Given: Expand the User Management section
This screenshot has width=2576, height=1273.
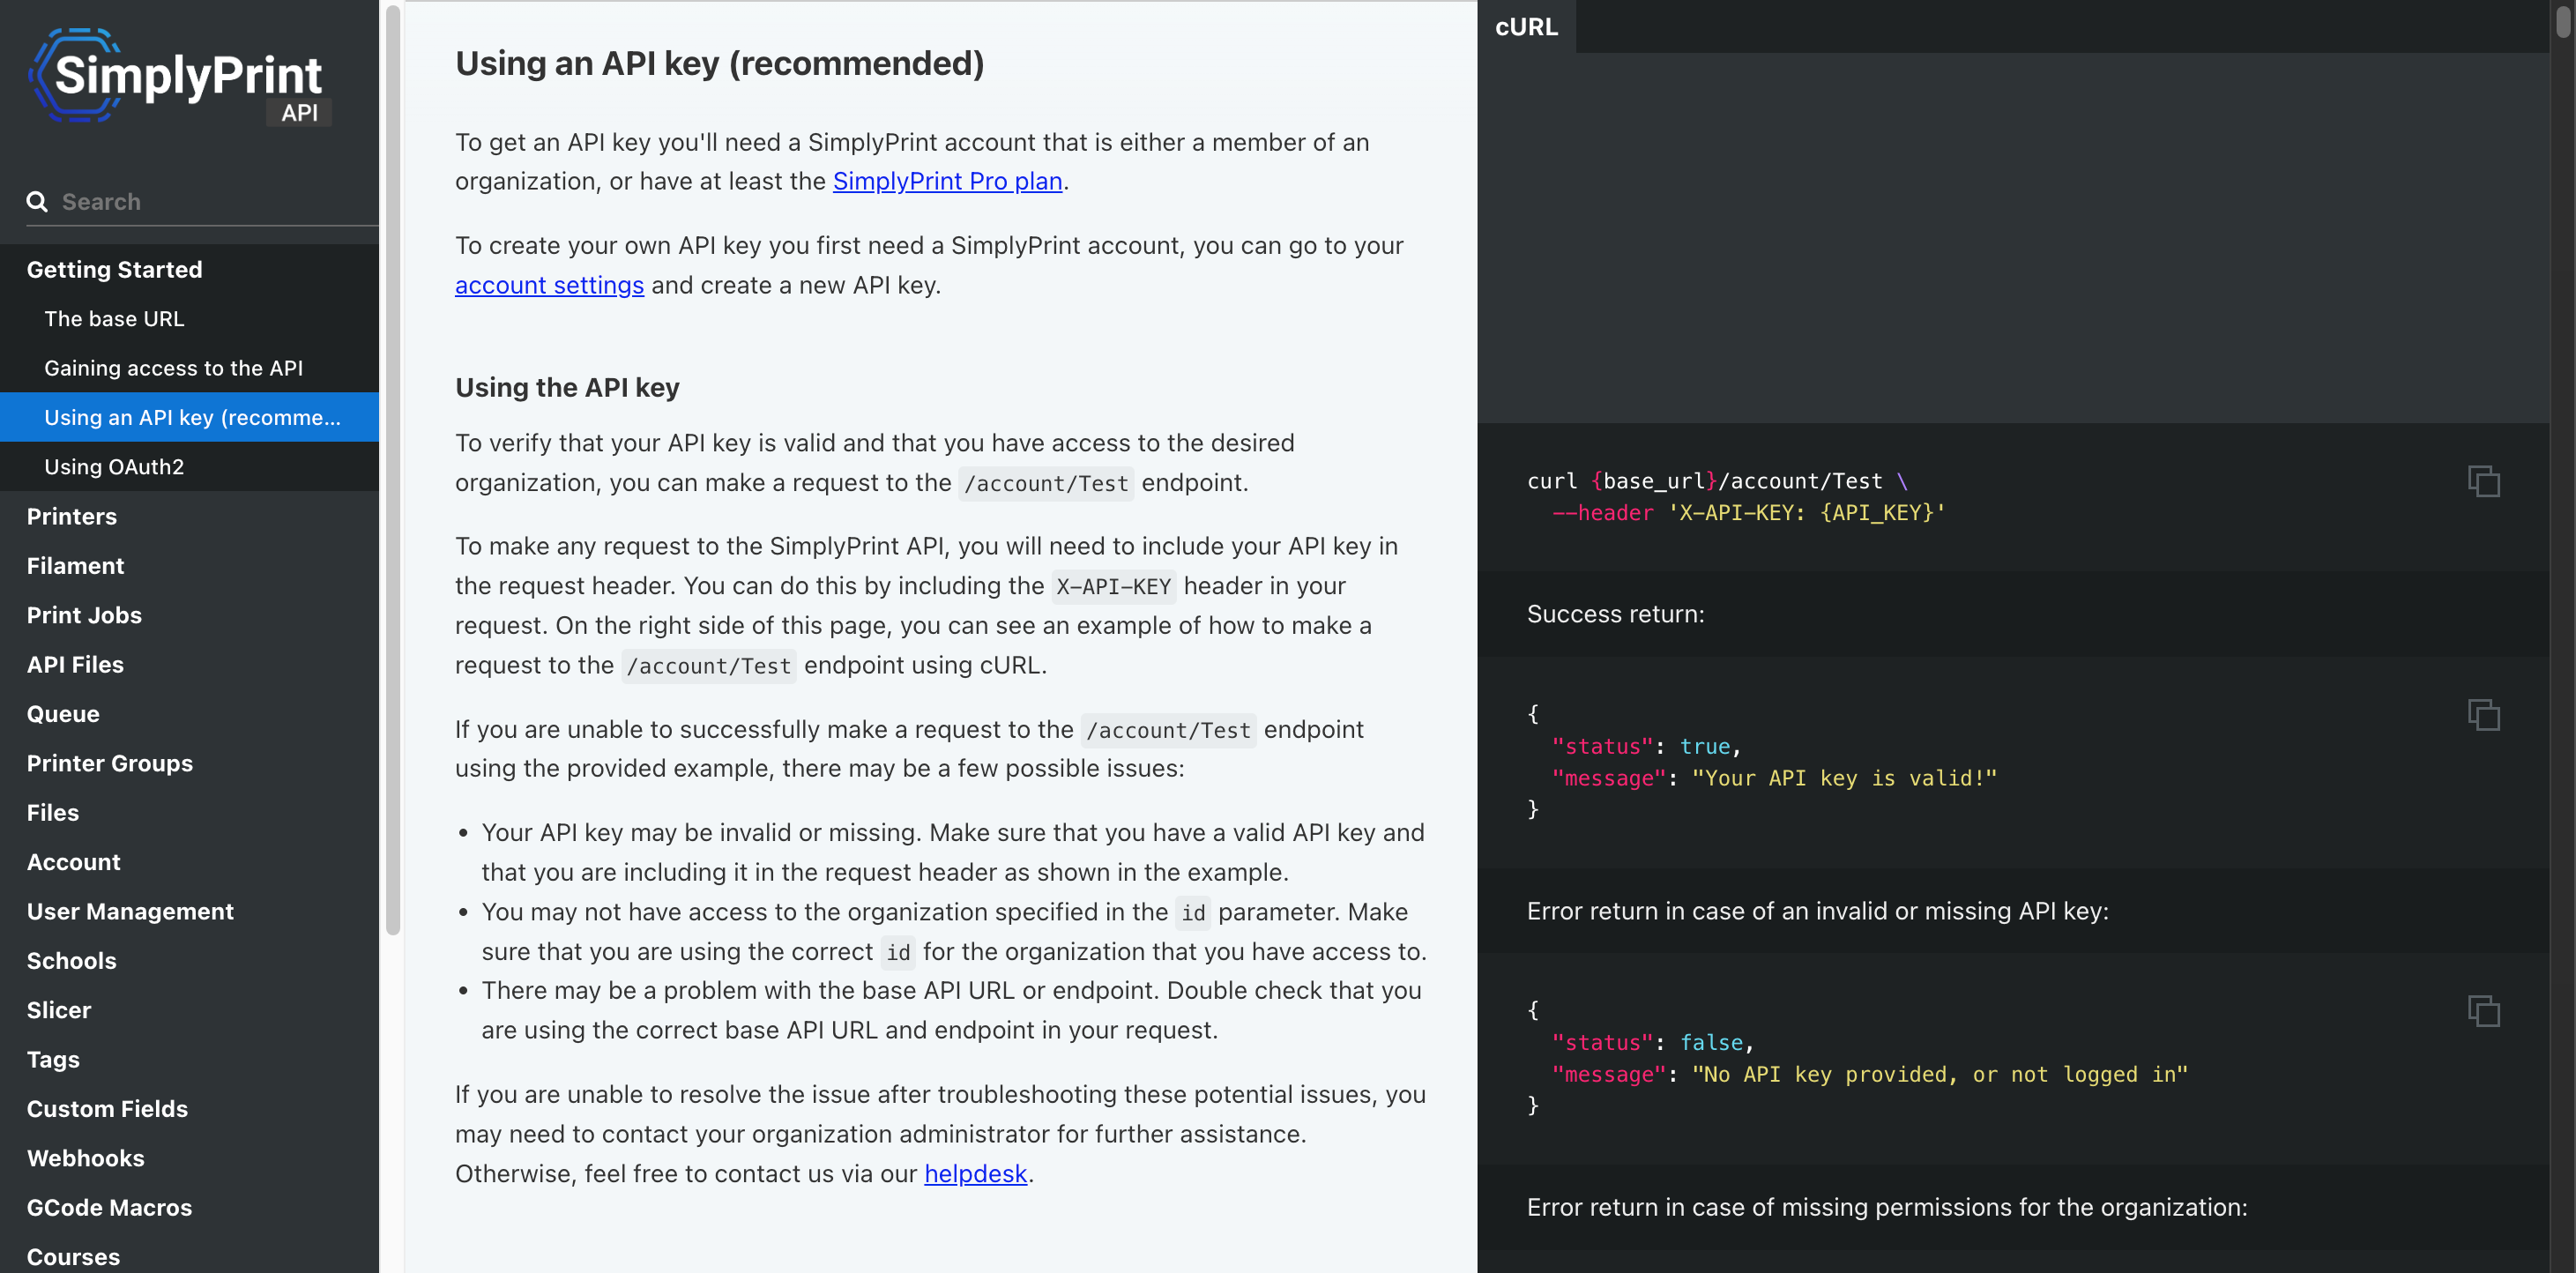Looking at the screenshot, I should tap(189, 911).
